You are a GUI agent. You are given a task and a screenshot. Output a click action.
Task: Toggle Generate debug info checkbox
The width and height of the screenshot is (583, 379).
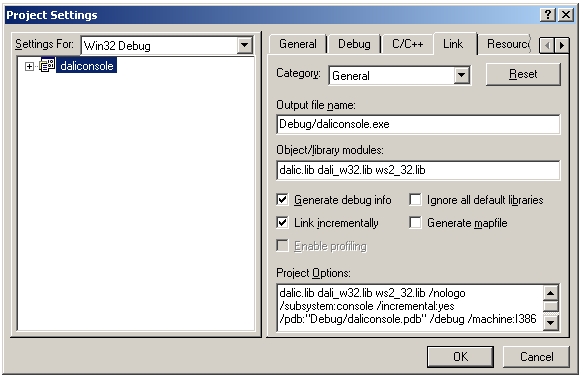tap(282, 200)
